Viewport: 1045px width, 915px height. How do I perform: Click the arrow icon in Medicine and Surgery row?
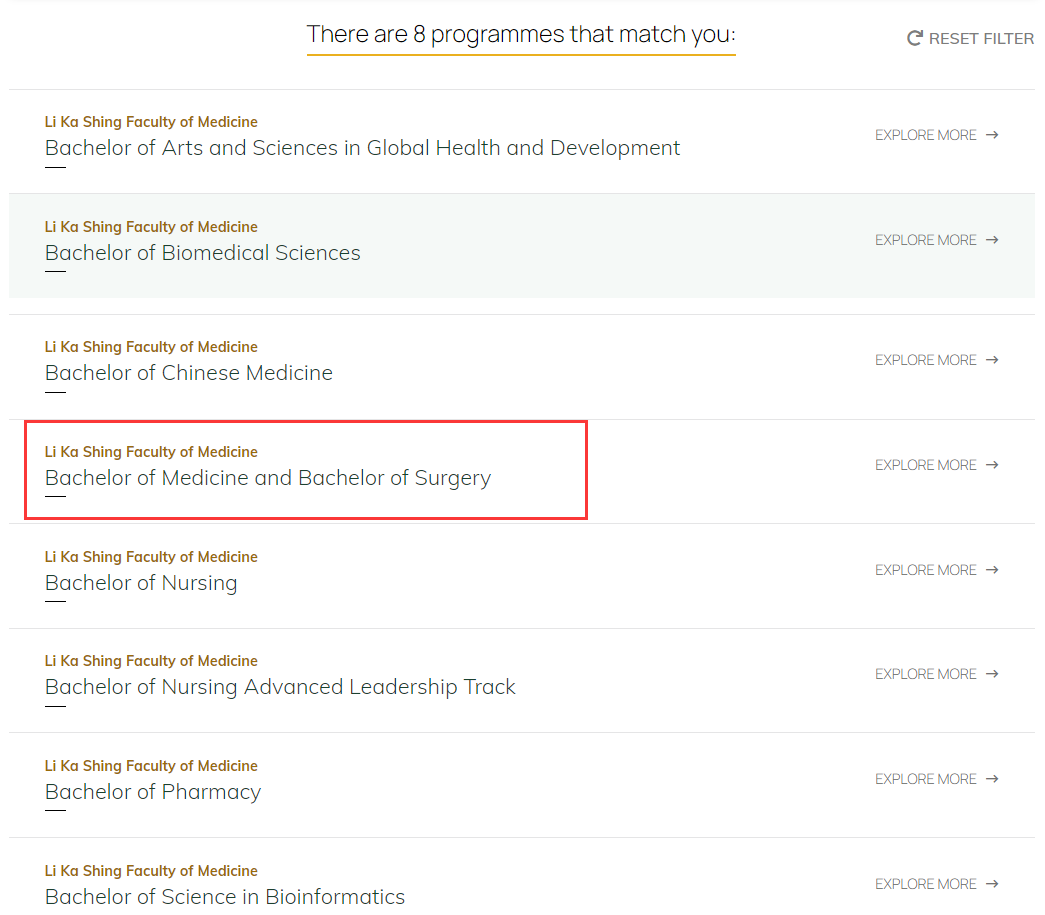click(992, 464)
